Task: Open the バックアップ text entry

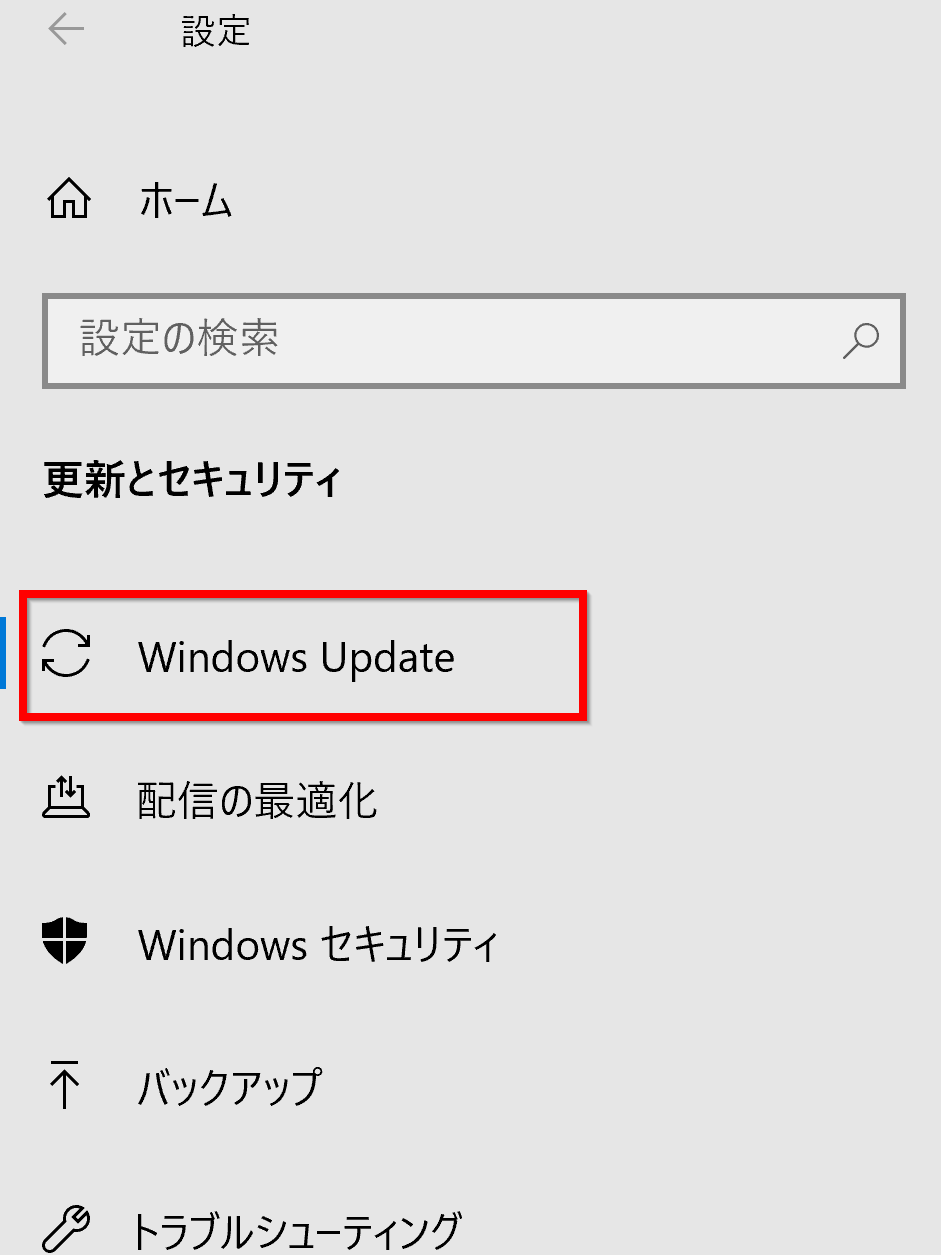Action: point(230,1086)
